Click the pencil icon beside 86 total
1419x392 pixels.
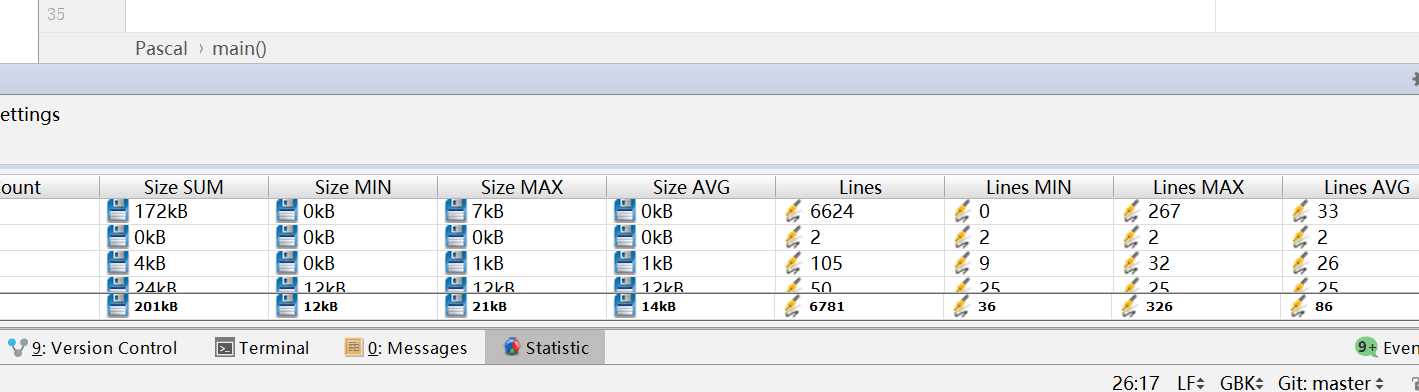[x=1301, y=306]
